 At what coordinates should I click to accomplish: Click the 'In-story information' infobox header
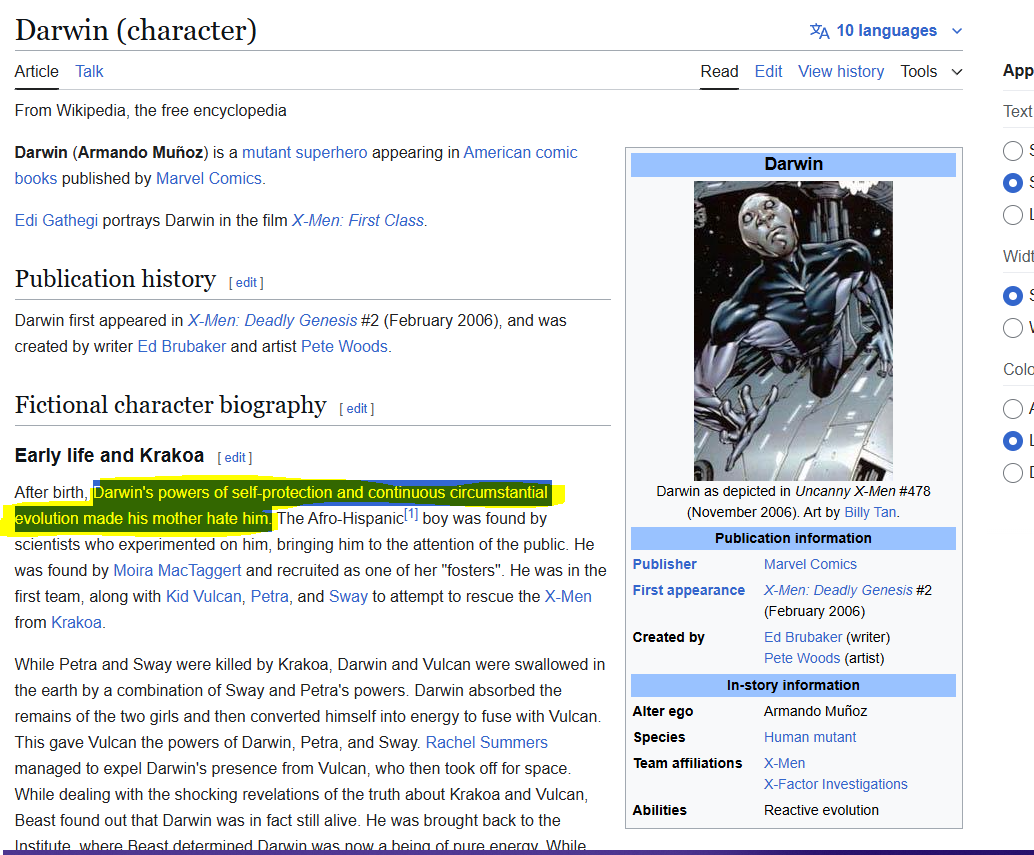pyautogui.click(x=793, y=686)
